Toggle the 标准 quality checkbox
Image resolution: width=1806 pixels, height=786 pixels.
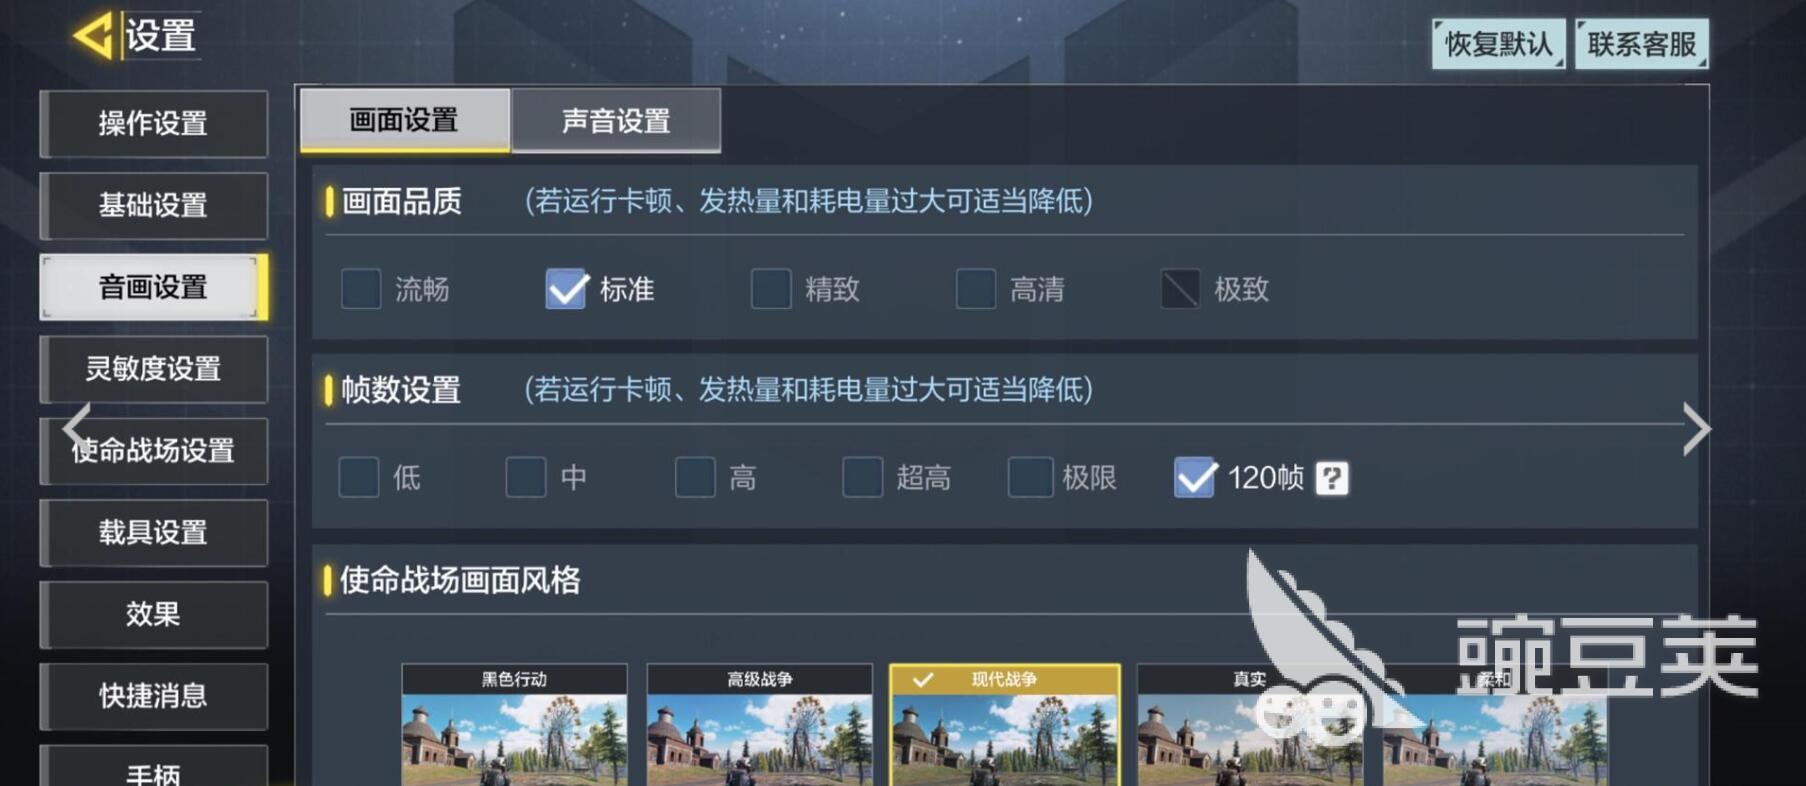coord(566,289)
